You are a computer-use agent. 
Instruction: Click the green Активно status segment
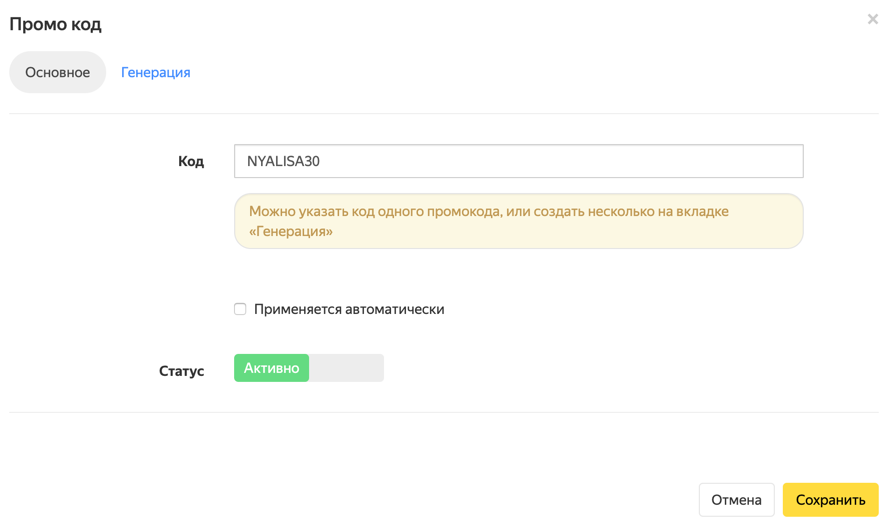click(x=271, y=368)
